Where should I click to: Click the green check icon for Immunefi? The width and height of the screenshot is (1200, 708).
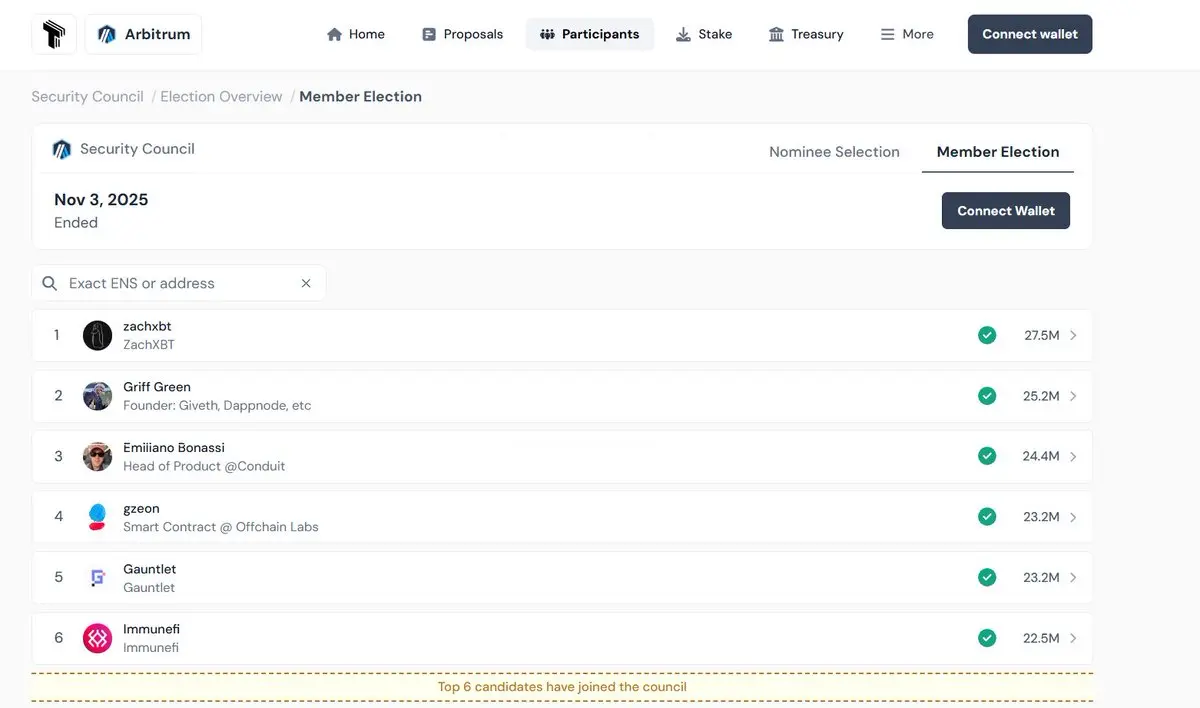tap(987, 638)
